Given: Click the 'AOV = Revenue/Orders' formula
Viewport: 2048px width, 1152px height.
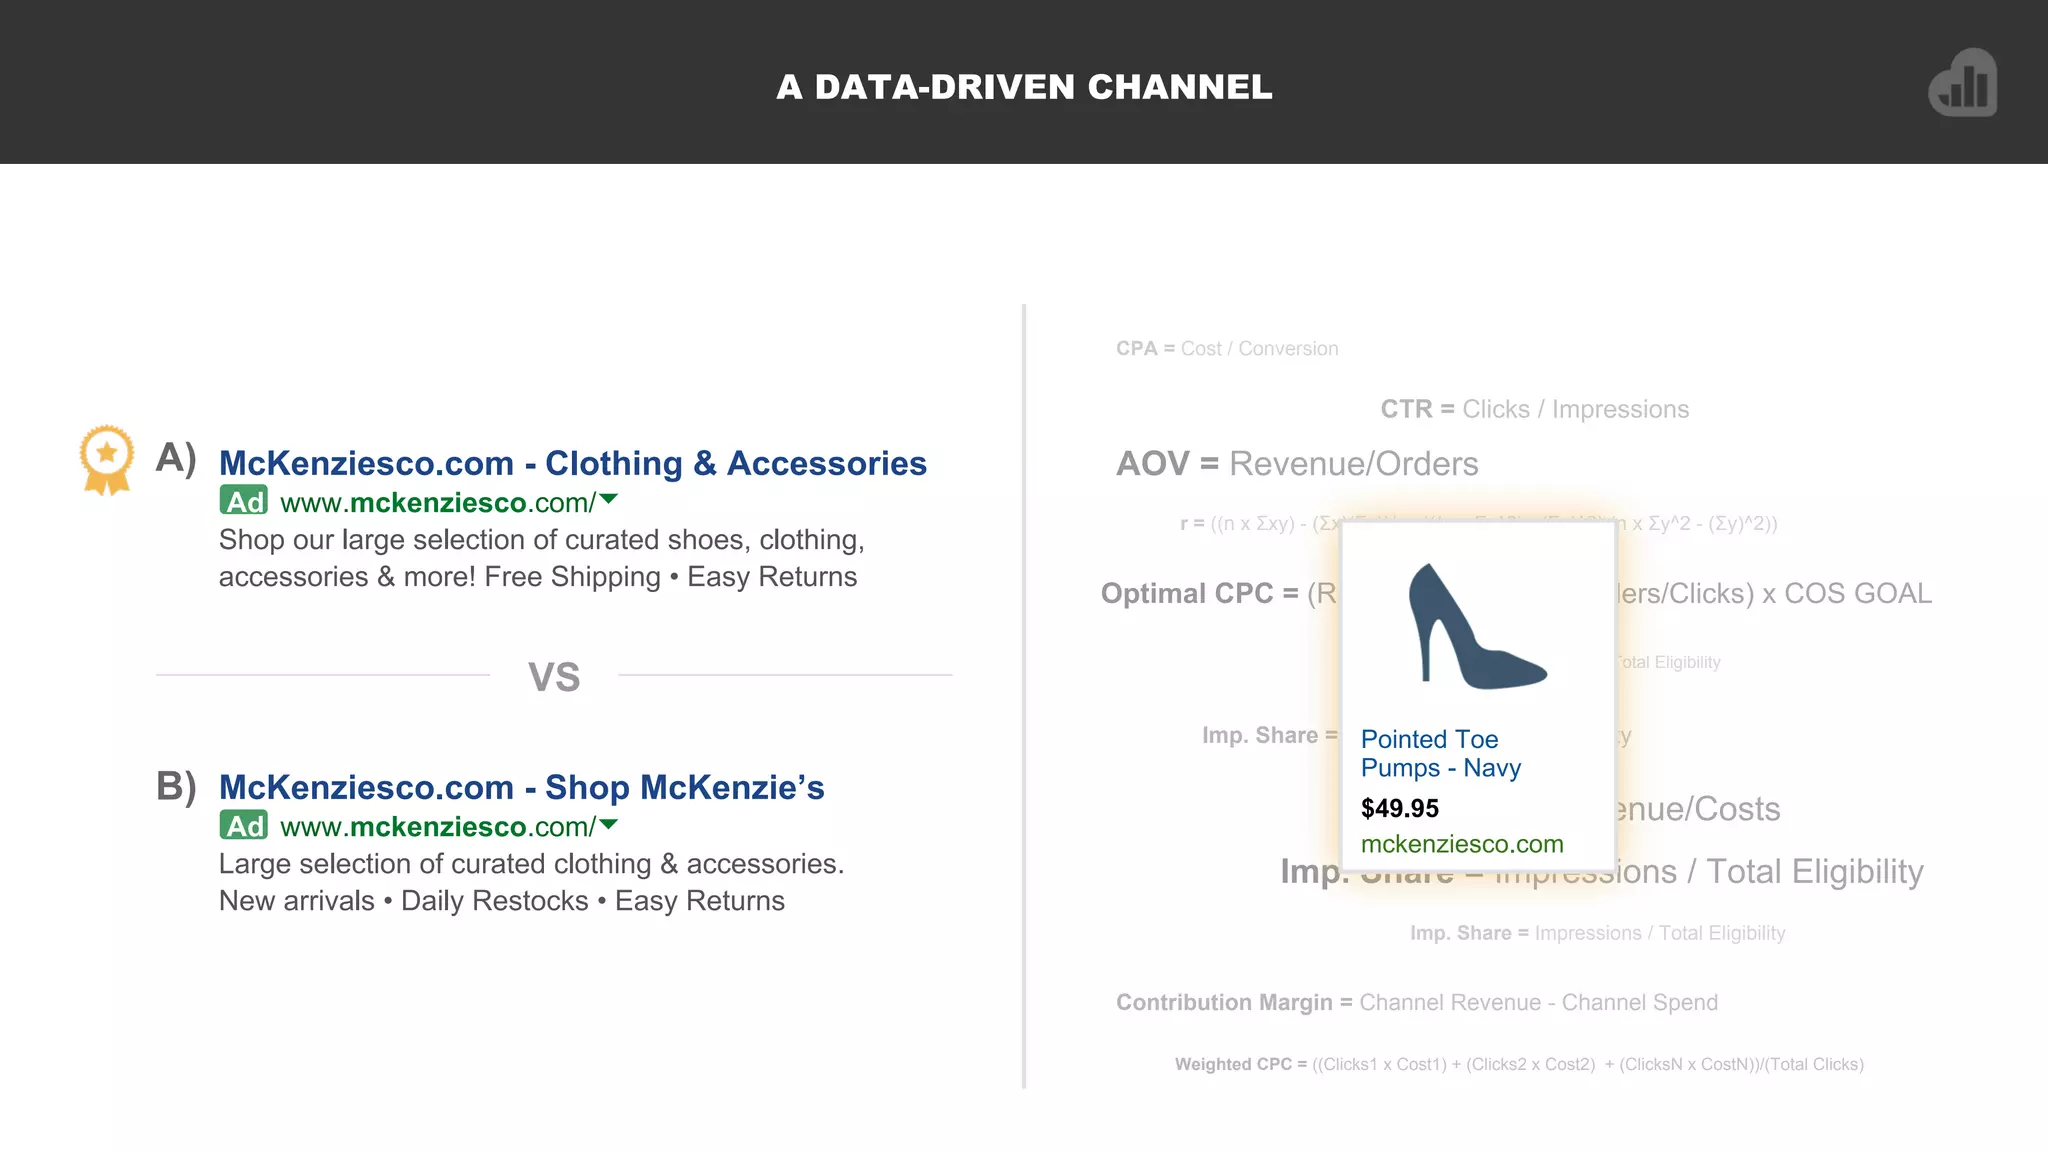Looking at the screenshot, I should [x=1297, y=464].
